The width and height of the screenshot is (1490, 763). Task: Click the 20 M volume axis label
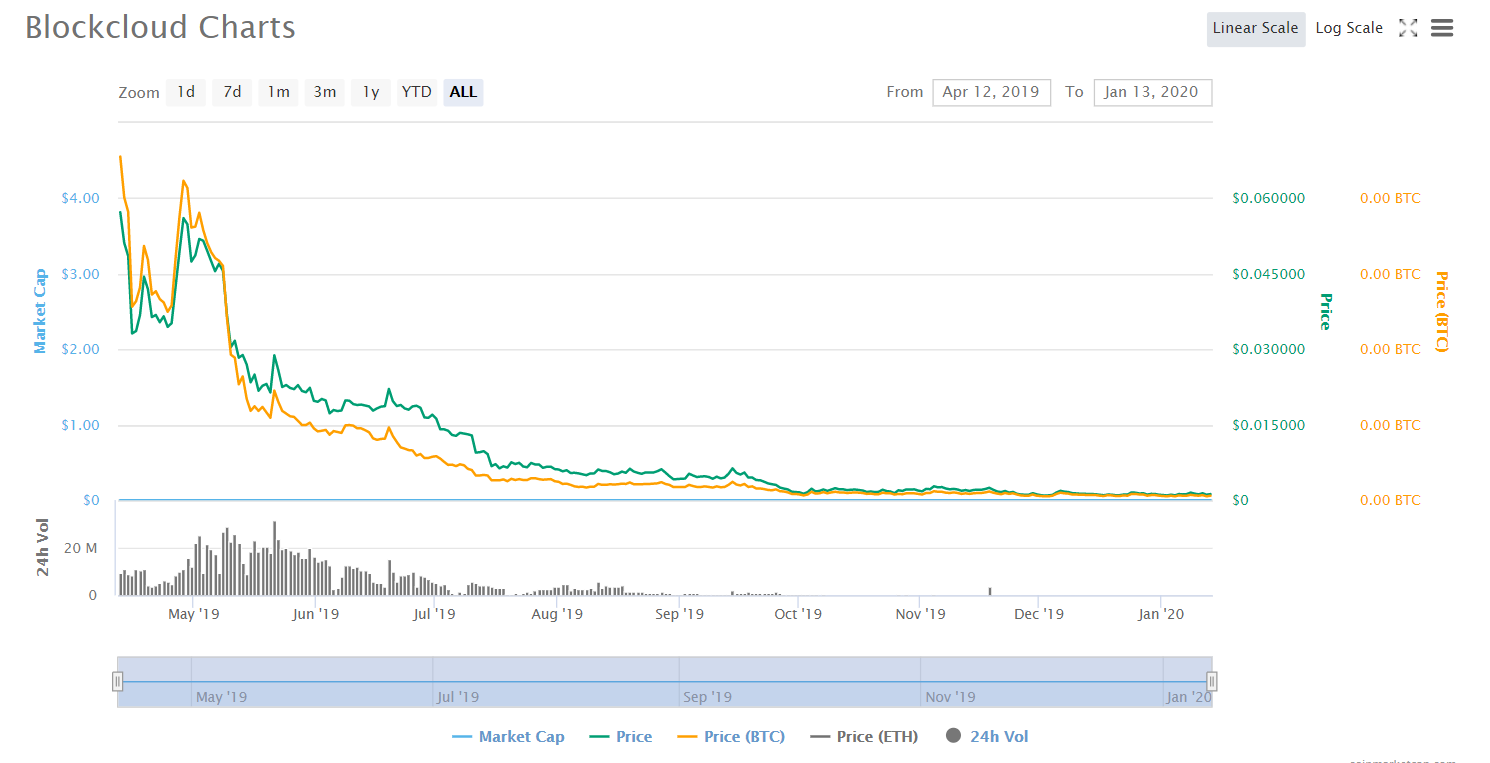tap(80, 548)
